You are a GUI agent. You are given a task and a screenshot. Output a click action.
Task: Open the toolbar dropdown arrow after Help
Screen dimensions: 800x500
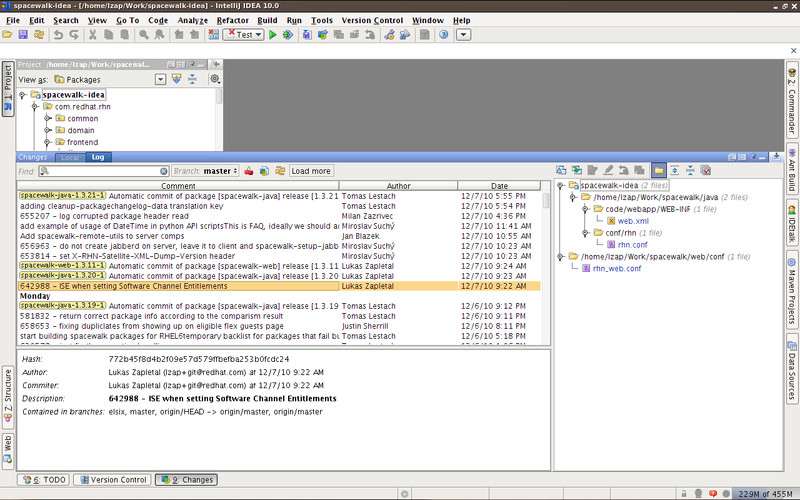click(x=463, y=35)
